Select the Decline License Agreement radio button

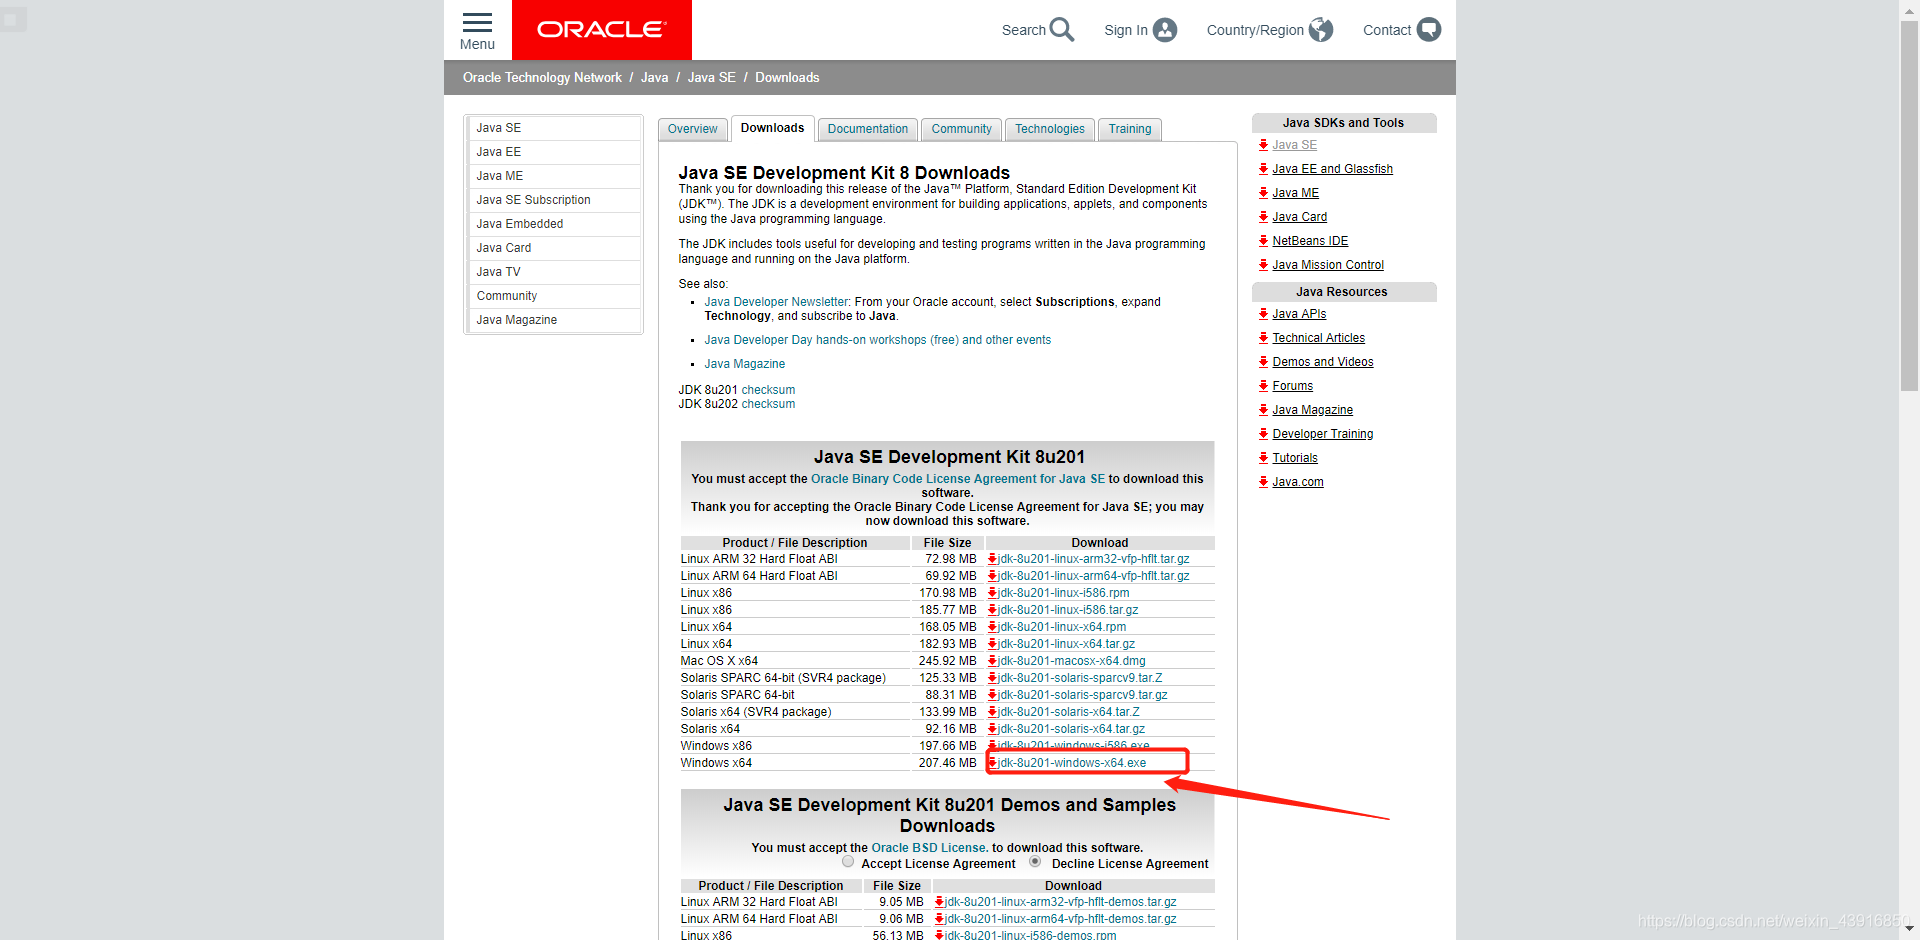(x=1035, y=861)
